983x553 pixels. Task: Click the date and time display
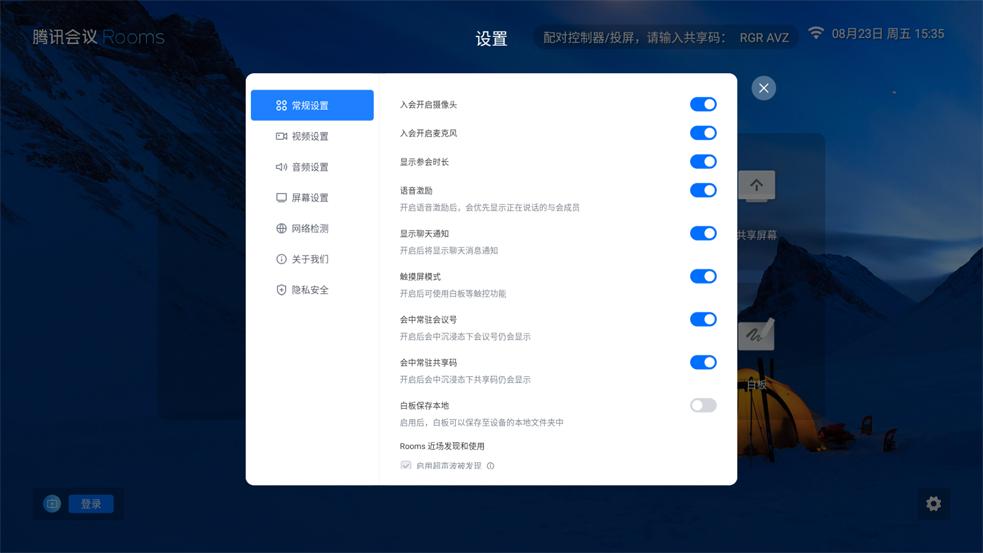pos(887,34)
